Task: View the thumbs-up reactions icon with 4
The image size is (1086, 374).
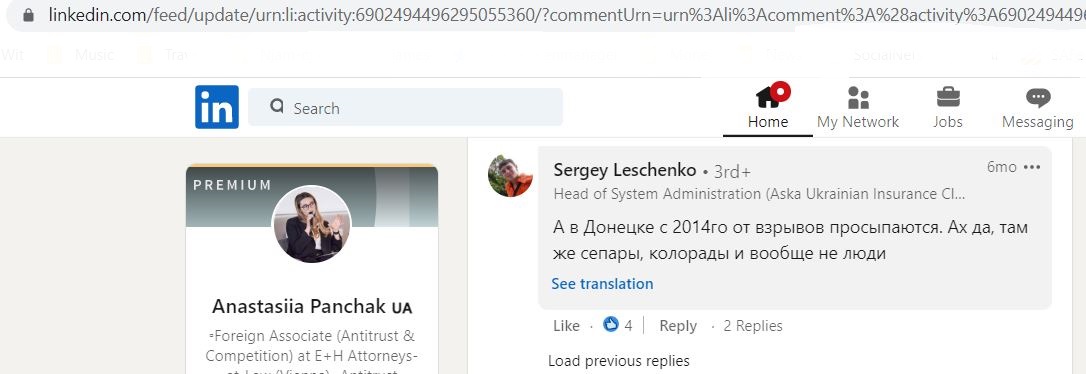Action: click(610, 324)
